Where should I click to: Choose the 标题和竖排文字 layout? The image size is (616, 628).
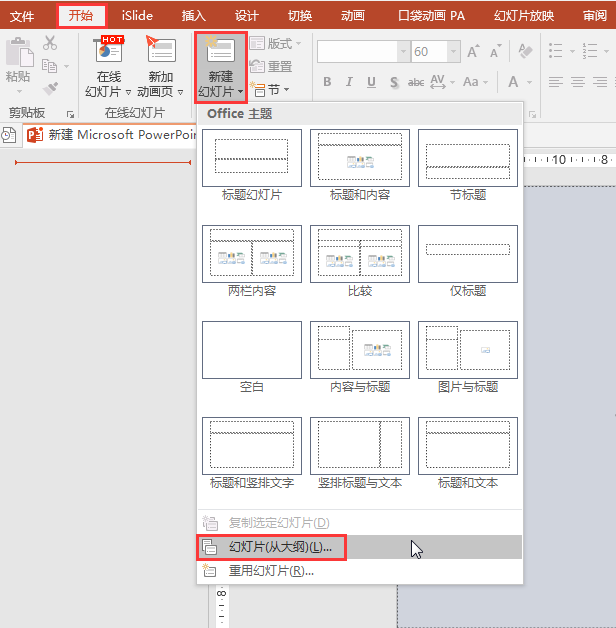tap(252, 446)
